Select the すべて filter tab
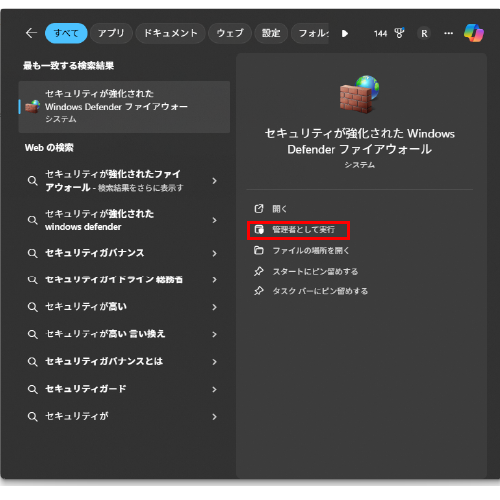Image resolution: width=500 pixels, height=500 pixels. (66, 33)
